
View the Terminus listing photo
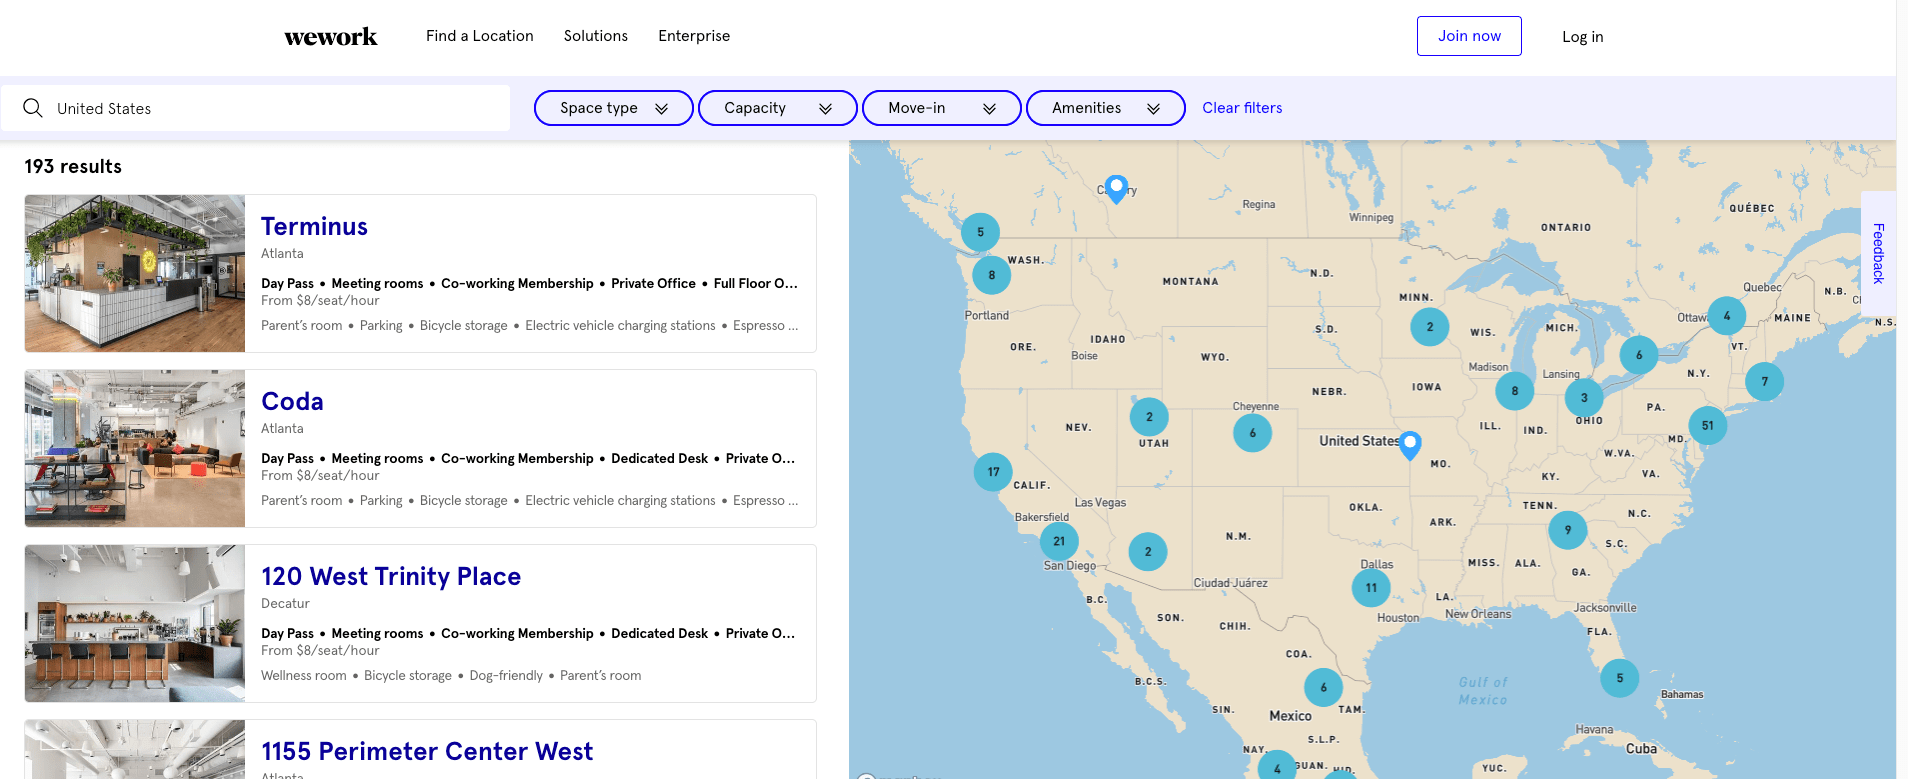coord(135,273)
